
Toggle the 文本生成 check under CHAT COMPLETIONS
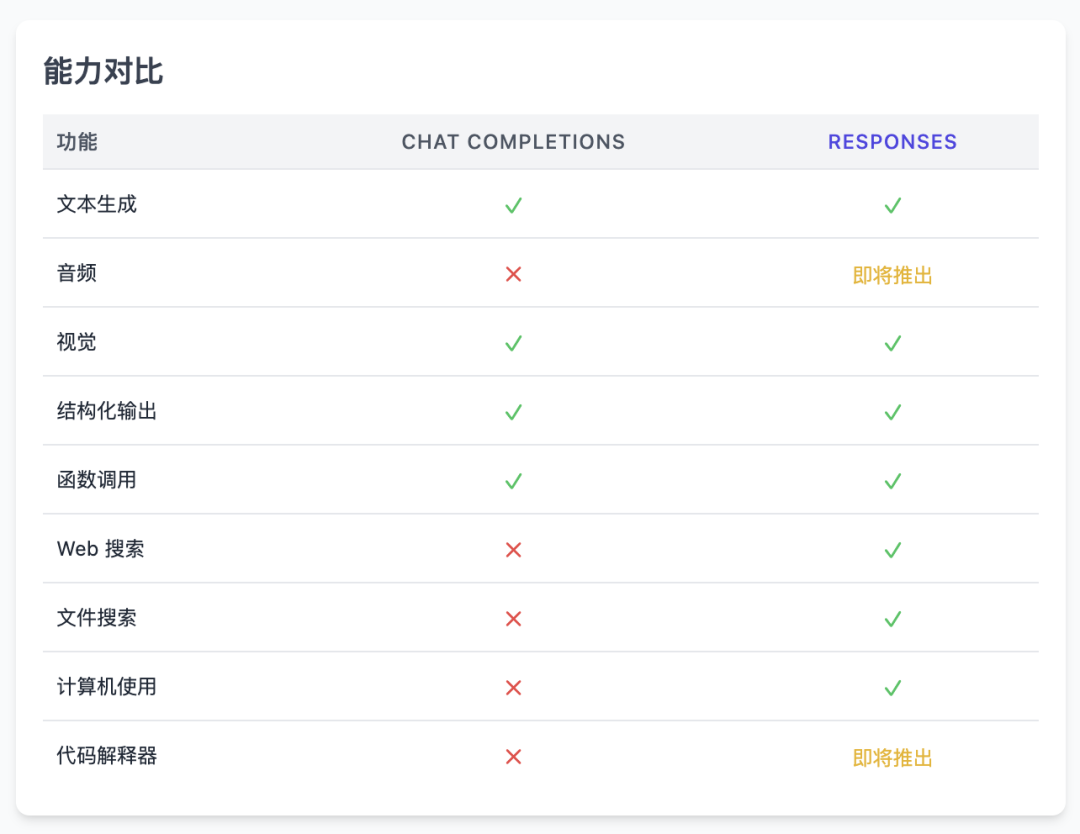[x=513, y=205]
